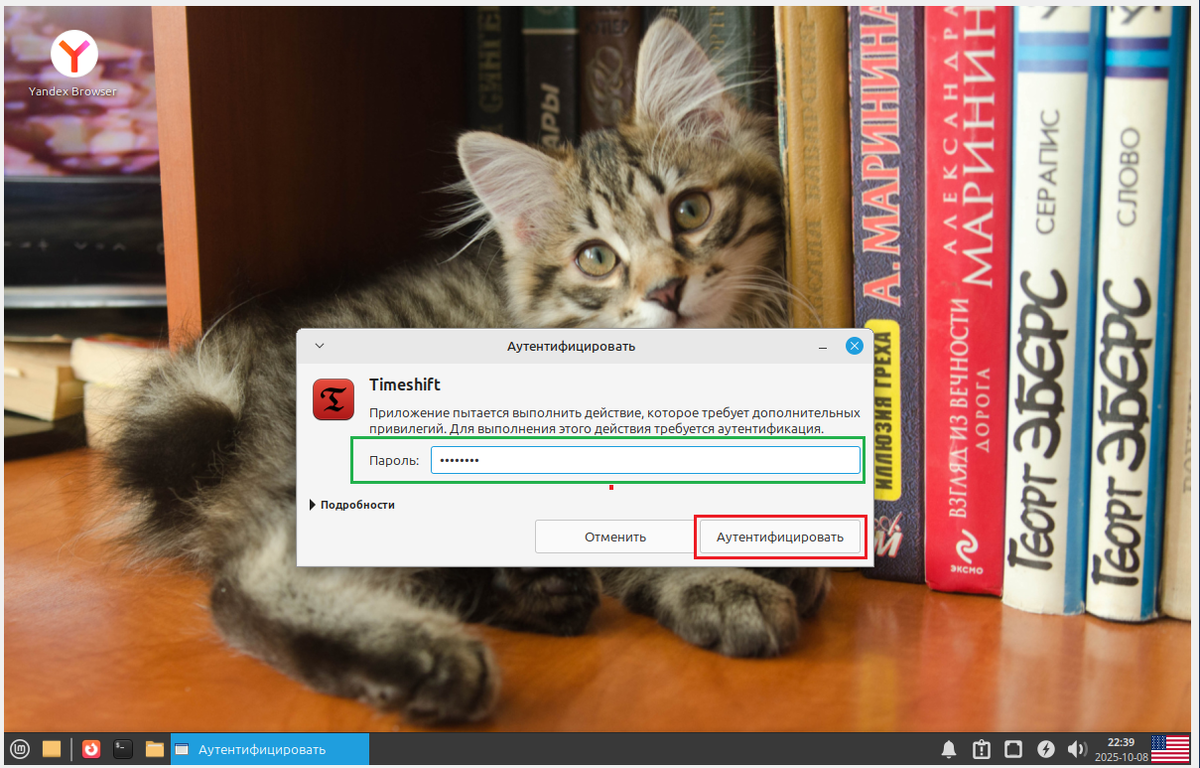
Task: Open the update manager tray icon
Action: click(981, 749)
